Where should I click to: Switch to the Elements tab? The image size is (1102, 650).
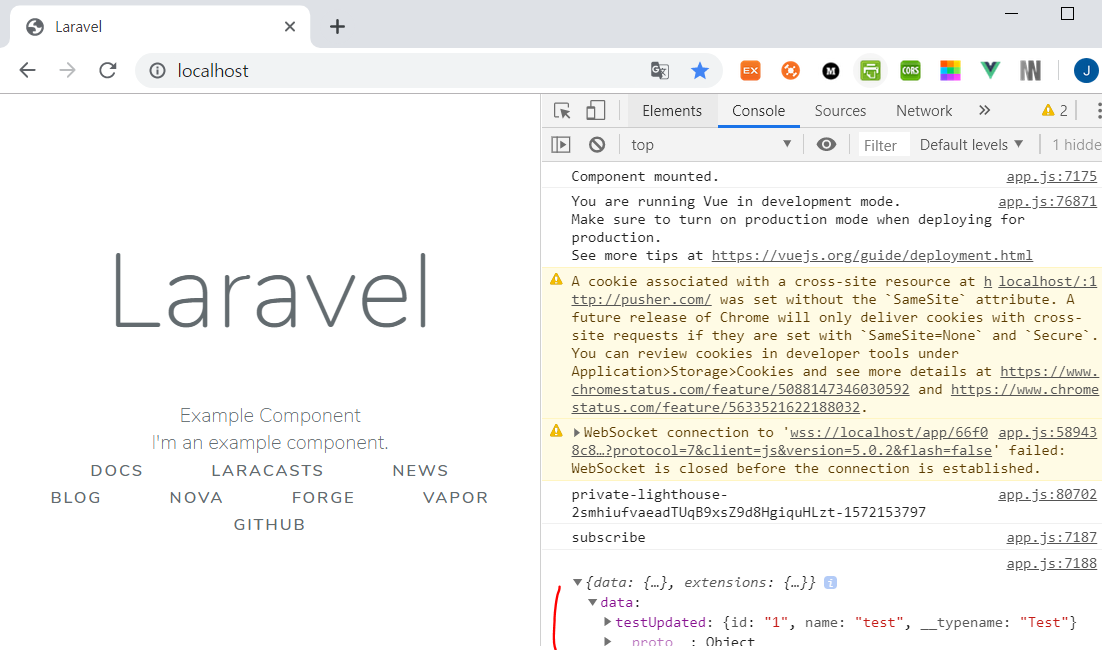pyautogui.click(x=672, y=110)
